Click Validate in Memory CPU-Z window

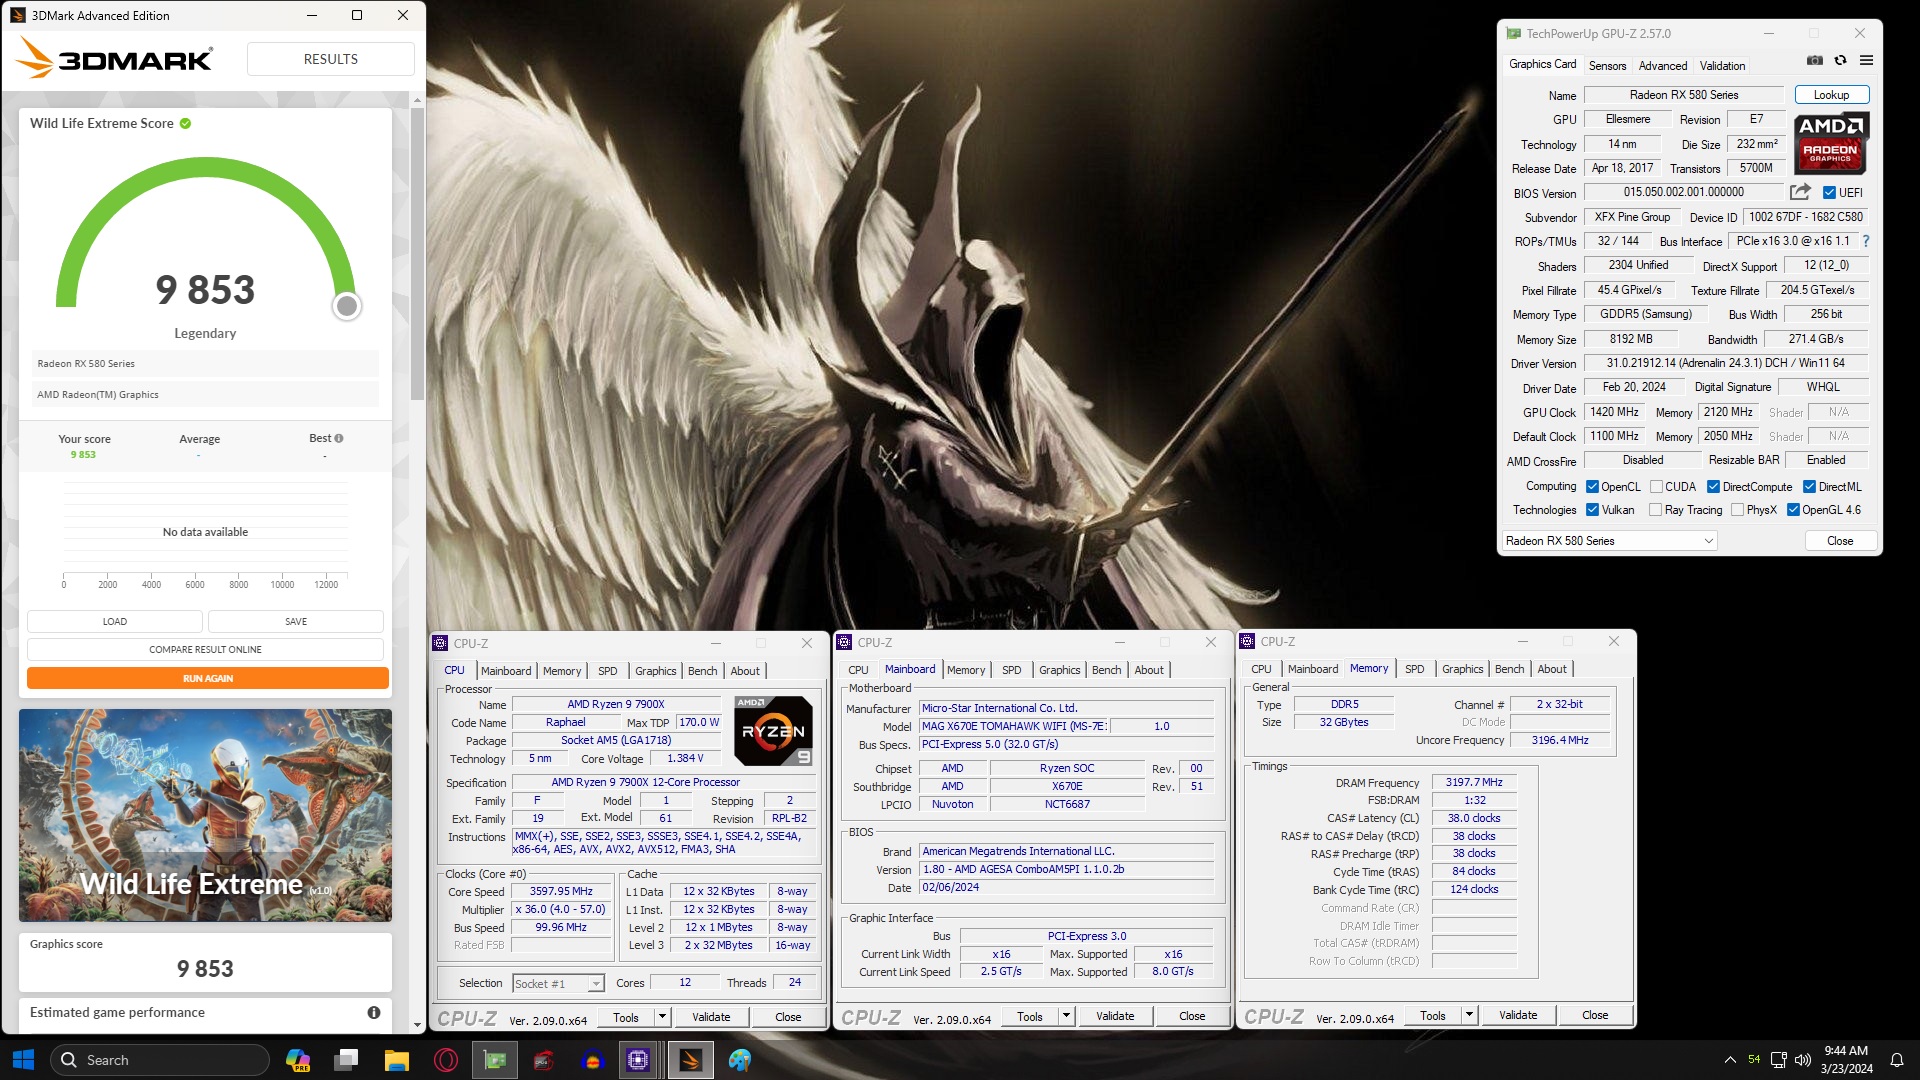[1517, 1015]
